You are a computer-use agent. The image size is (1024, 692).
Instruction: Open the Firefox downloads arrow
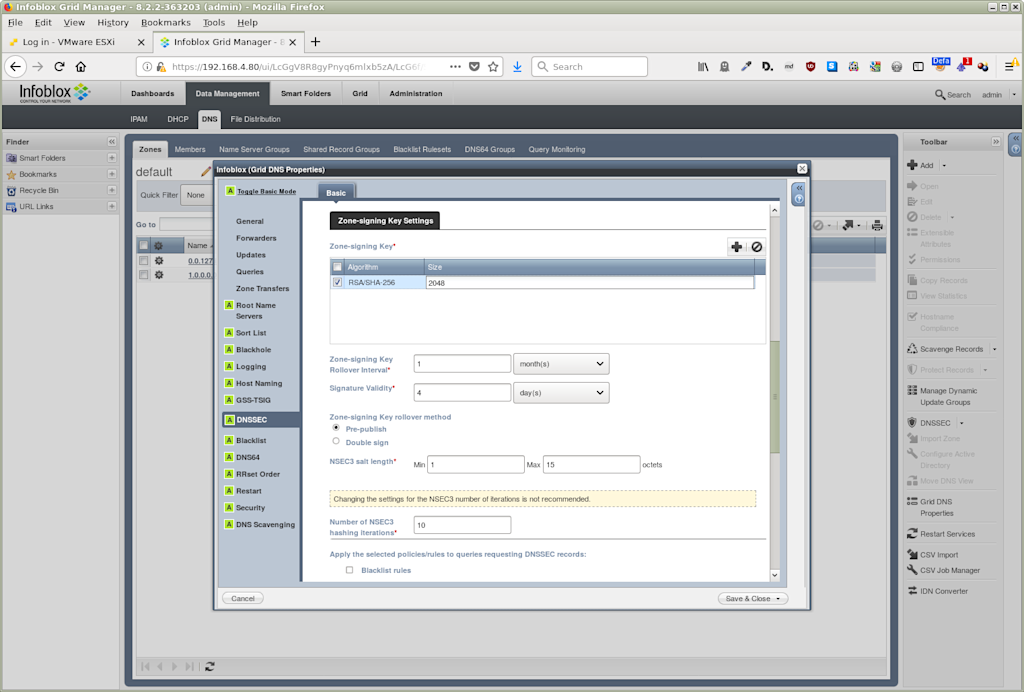[517, 67]
